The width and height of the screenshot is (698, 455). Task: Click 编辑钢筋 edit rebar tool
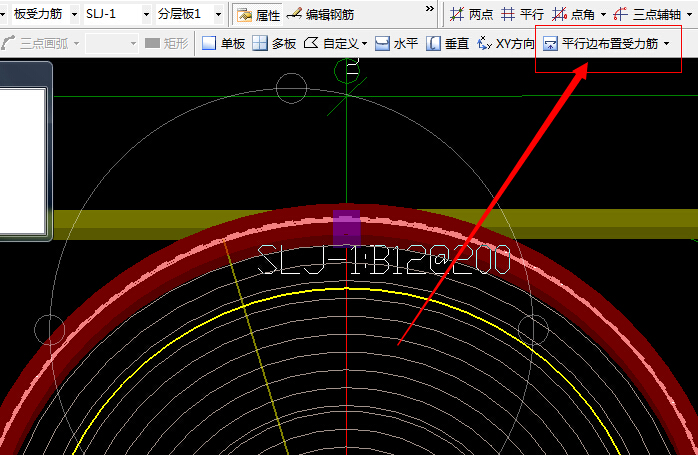click(x=321, y=15)
